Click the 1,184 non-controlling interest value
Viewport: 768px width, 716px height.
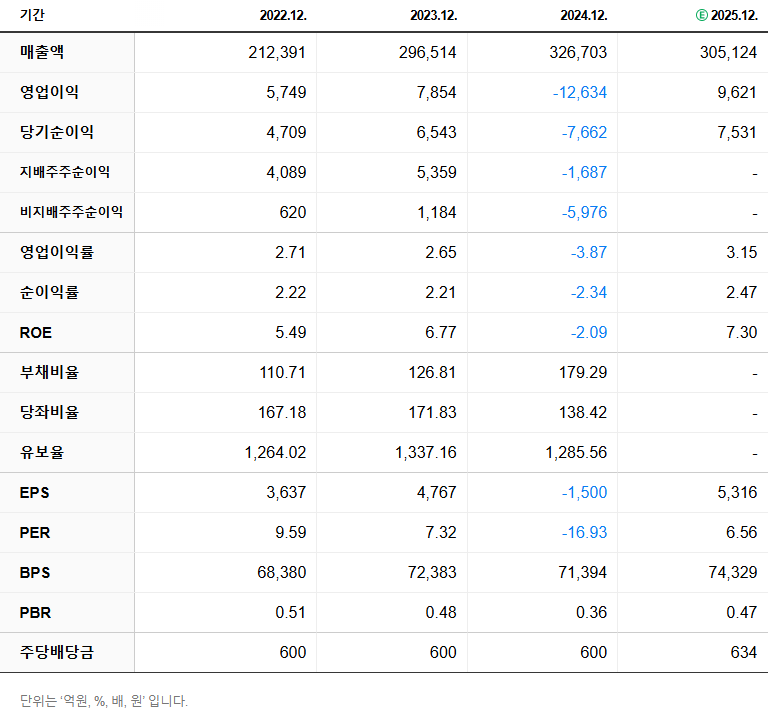pos(436,213)
